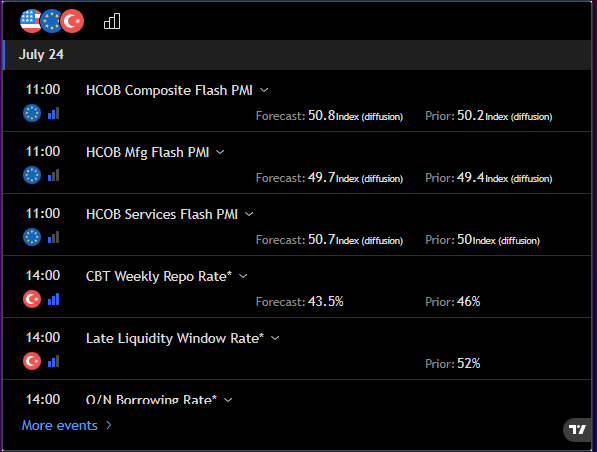Open the country flags filter
This screenshot has height=452, width=597.
tap(52, 21)
